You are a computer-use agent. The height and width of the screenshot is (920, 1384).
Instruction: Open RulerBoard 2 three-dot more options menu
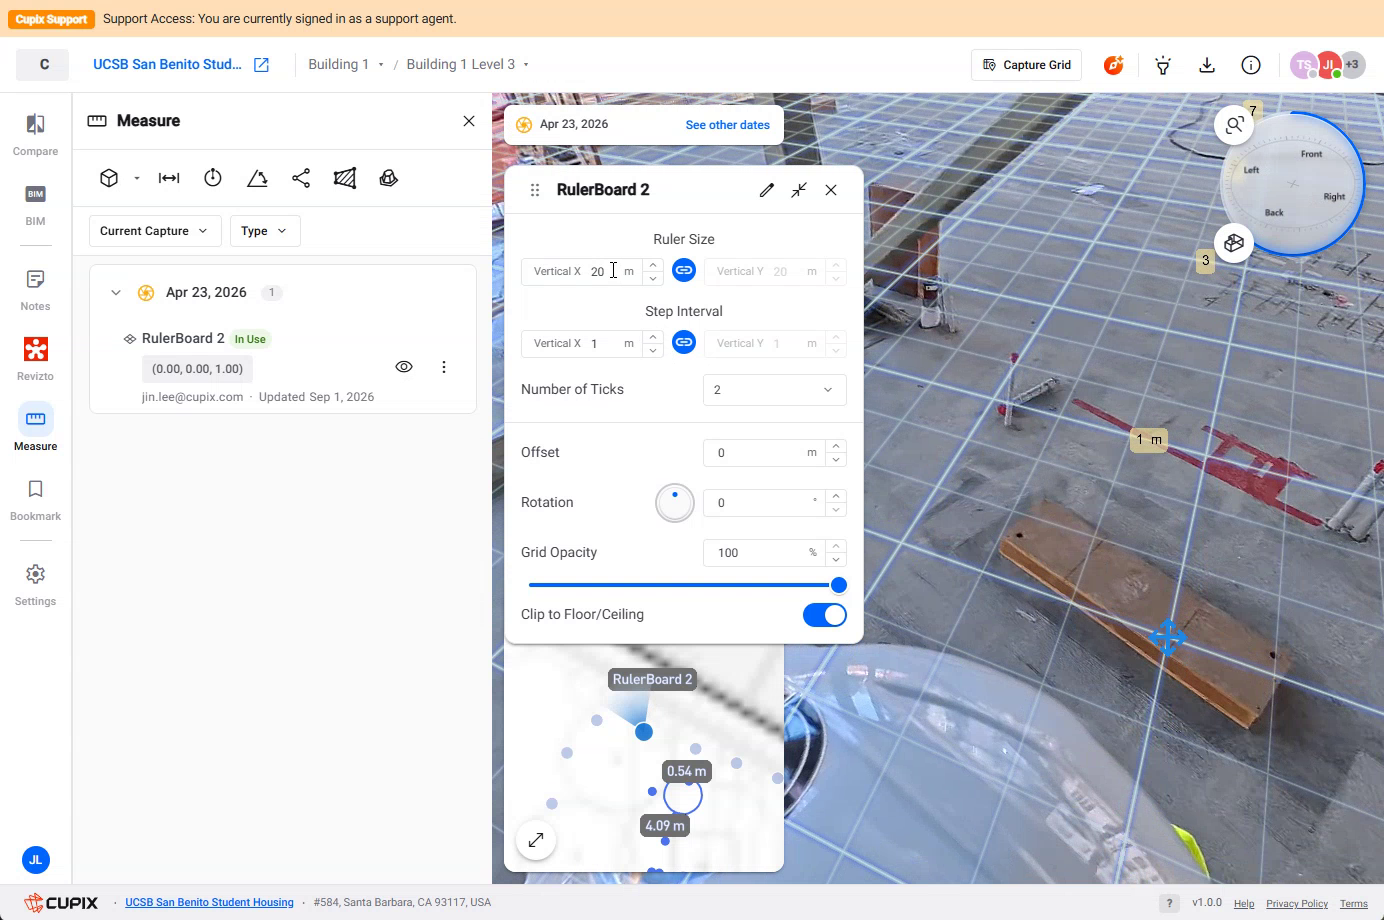pyautogui.click(x=444, y=367)
